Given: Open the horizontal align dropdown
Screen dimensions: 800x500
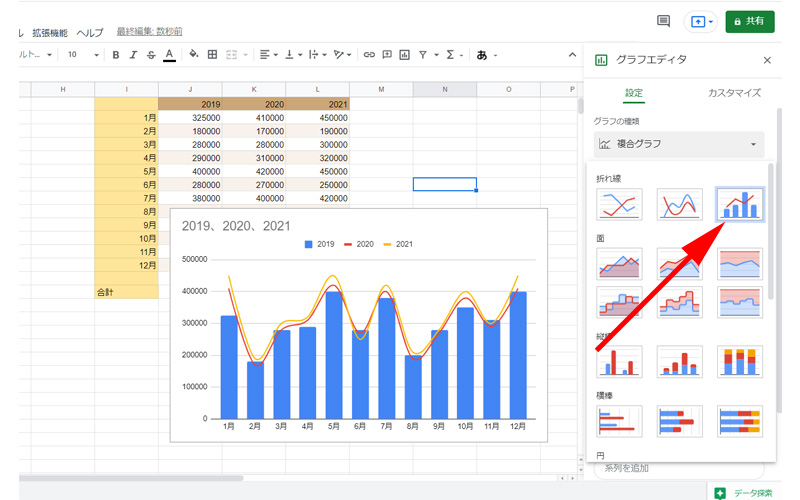Looking at the screenshot, I should click(268, 55).
